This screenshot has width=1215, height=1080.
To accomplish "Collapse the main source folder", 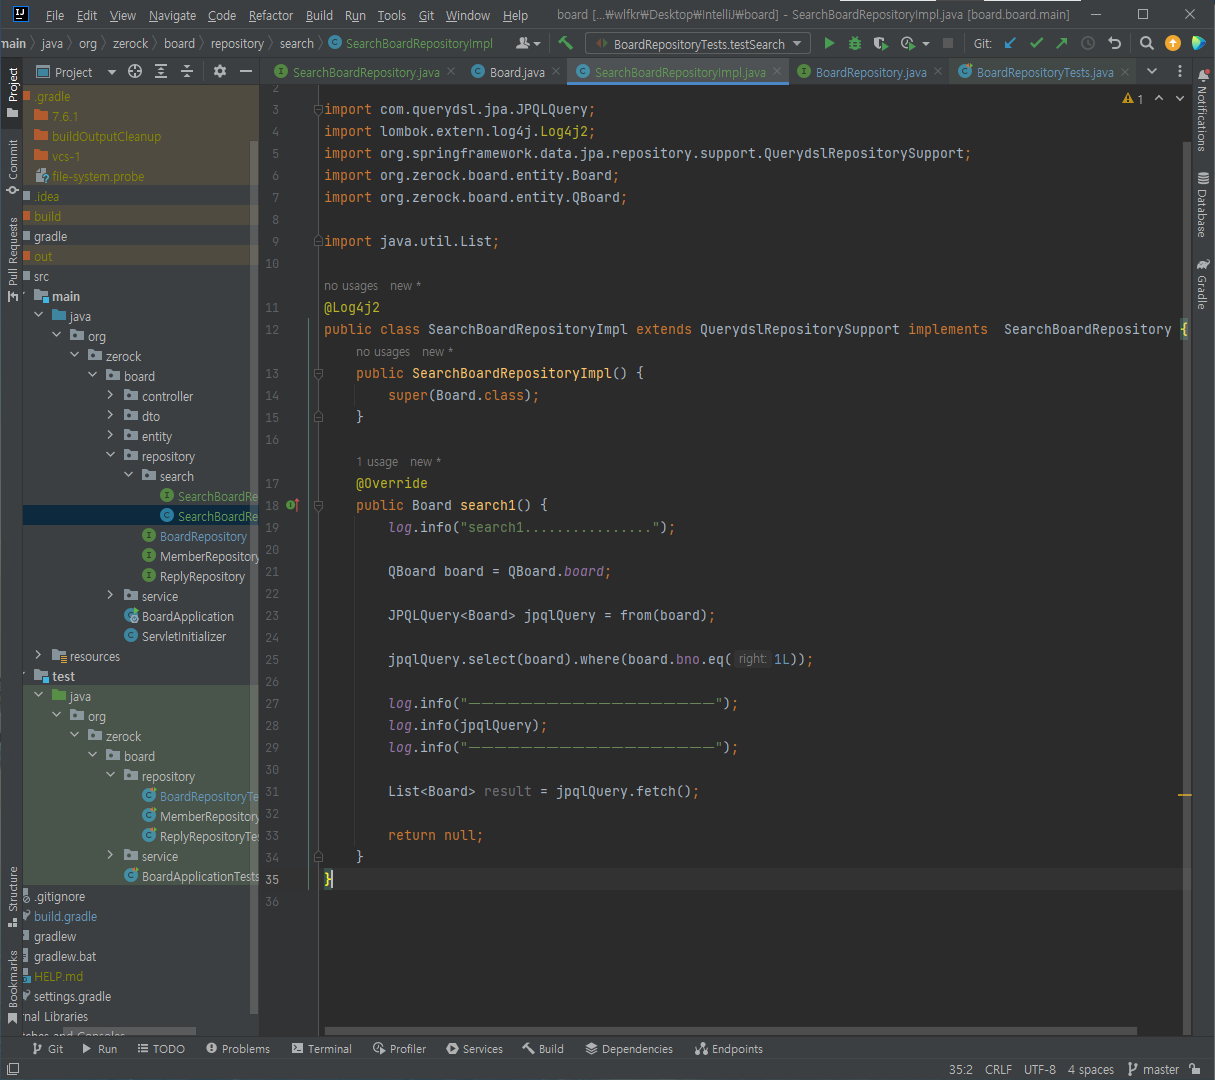I will point(24,296).
